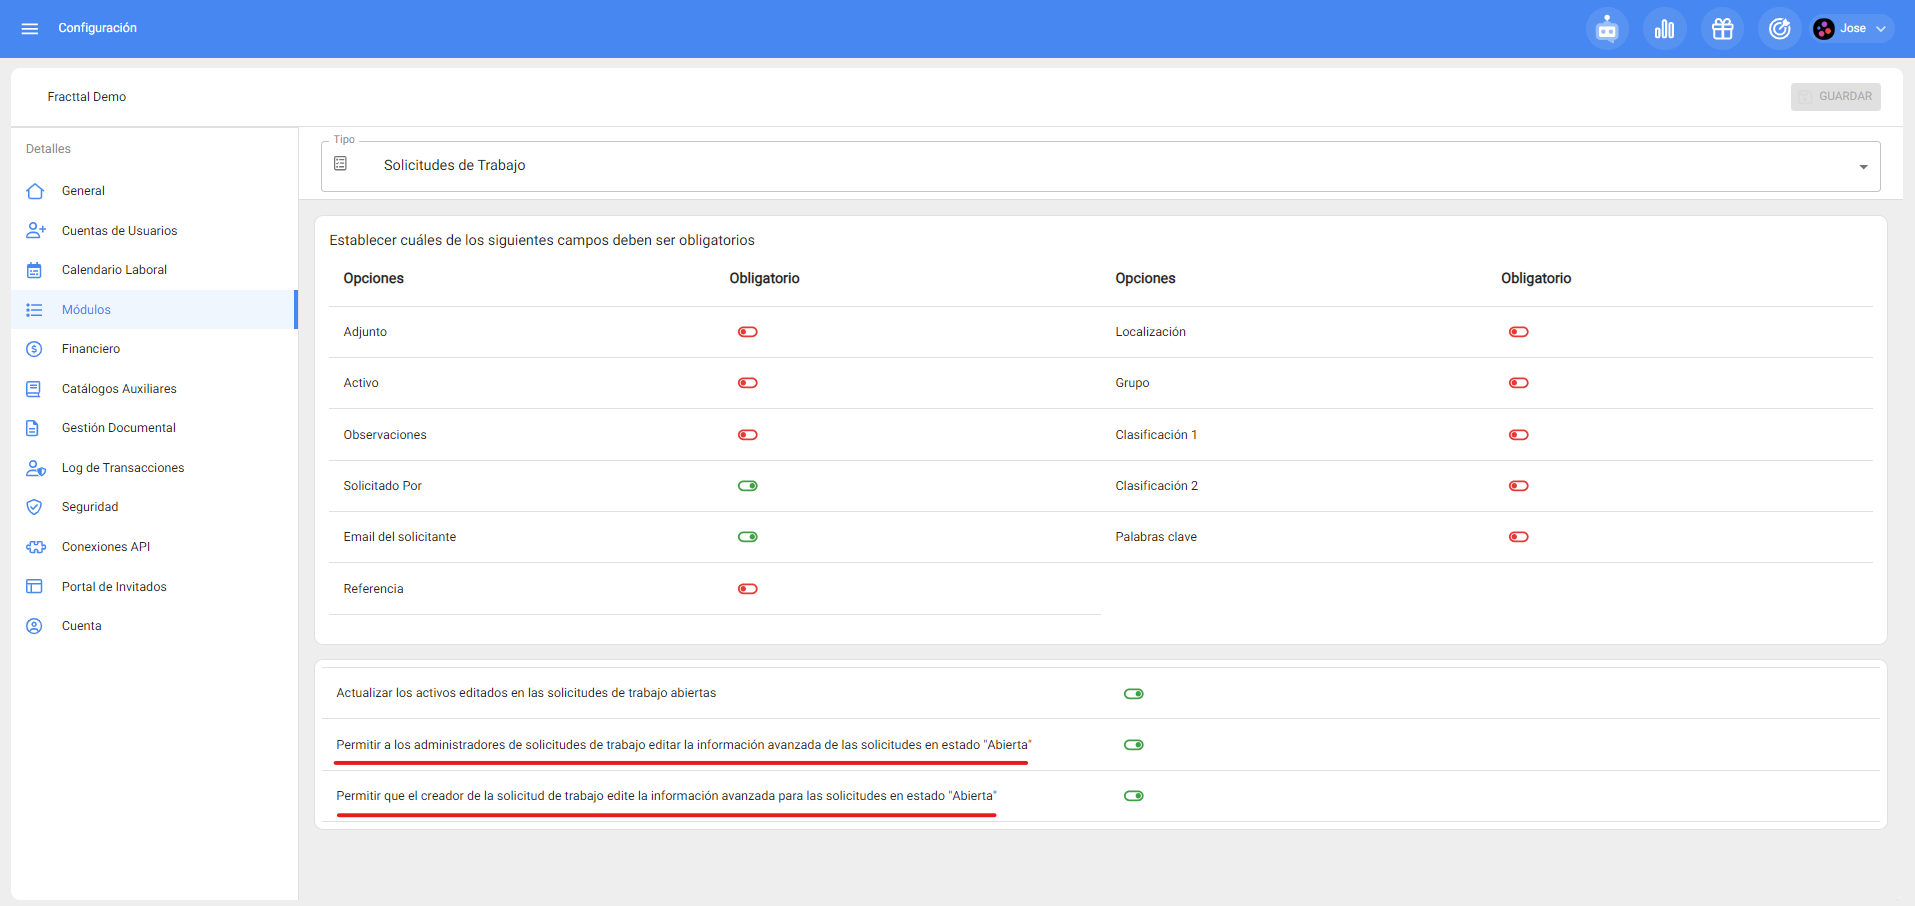
Task: Select Módulos in the sidebar
Action: [86, 310]
